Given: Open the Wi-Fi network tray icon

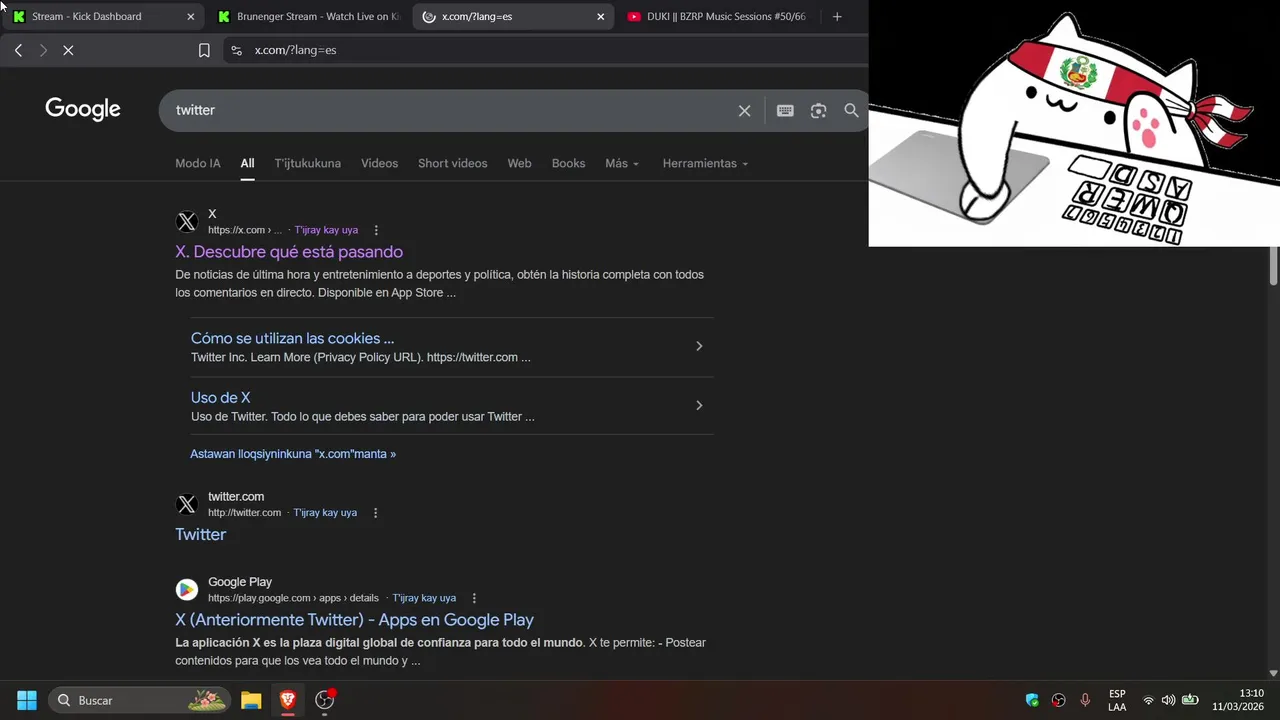Looking at the screenshot, I should [x=1148, y=700].
